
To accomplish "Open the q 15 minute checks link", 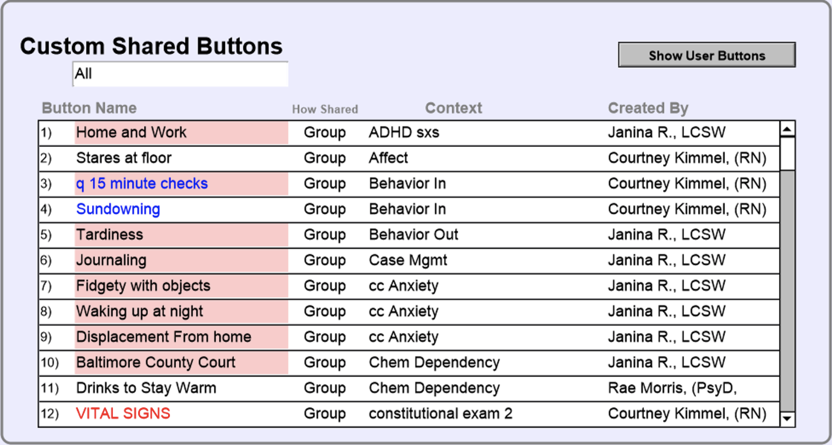I will coord(142,184).
